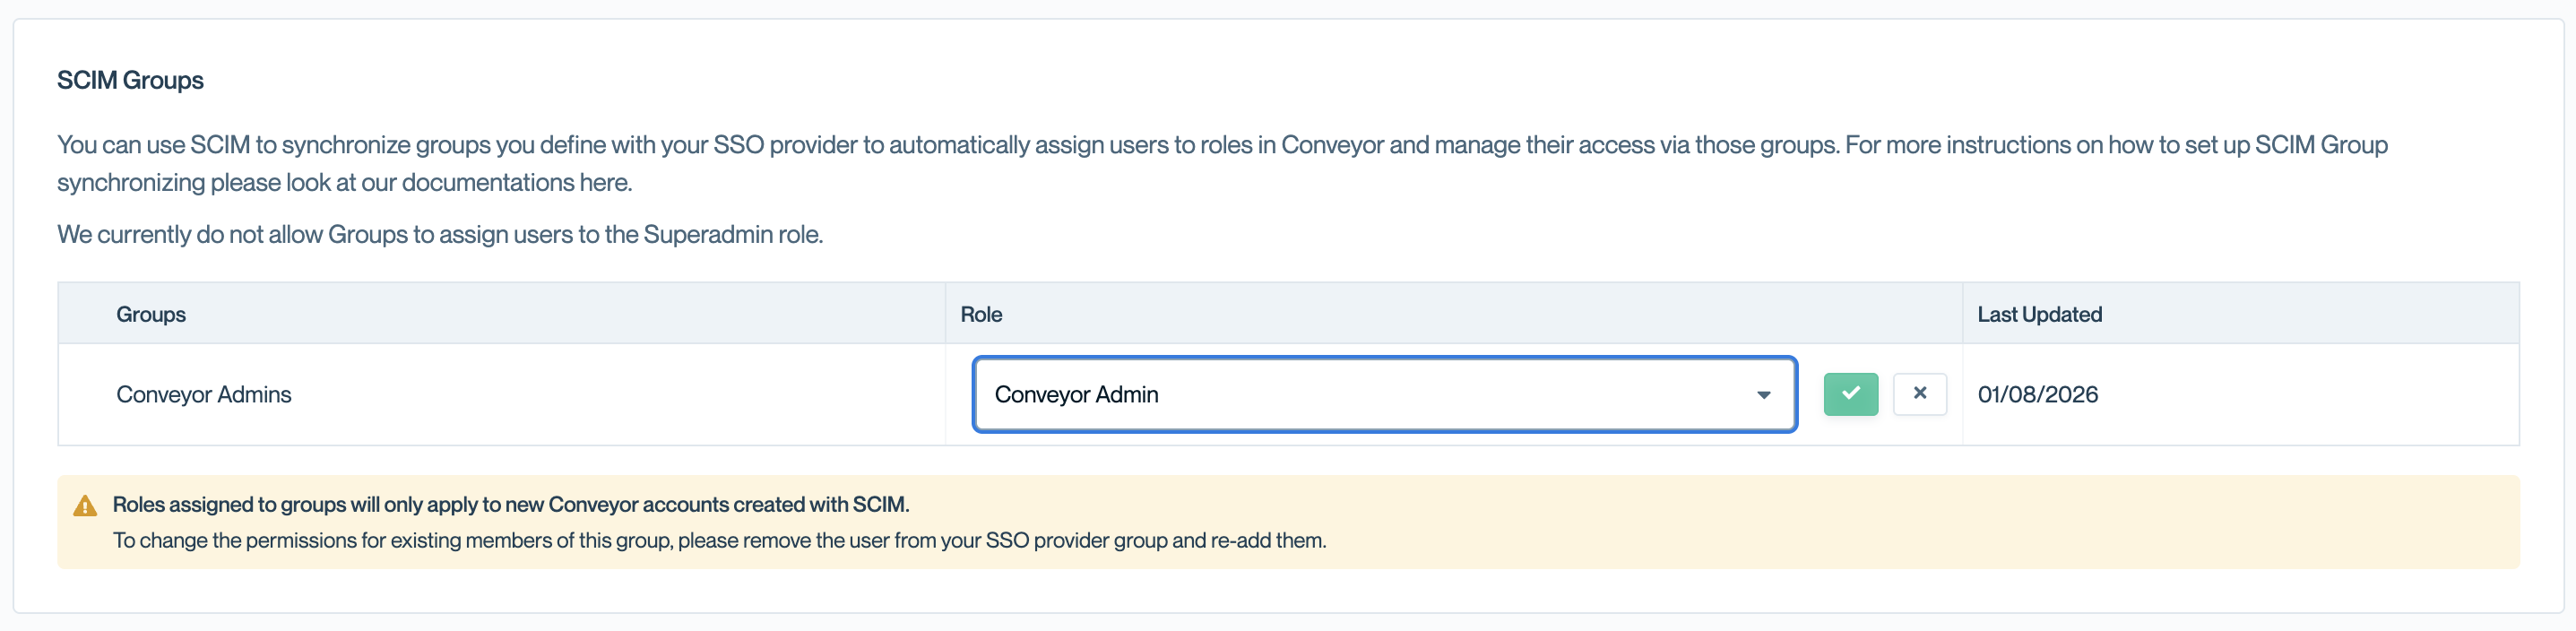Click the "To change the permissions" warning line

(x=719, y=541)
